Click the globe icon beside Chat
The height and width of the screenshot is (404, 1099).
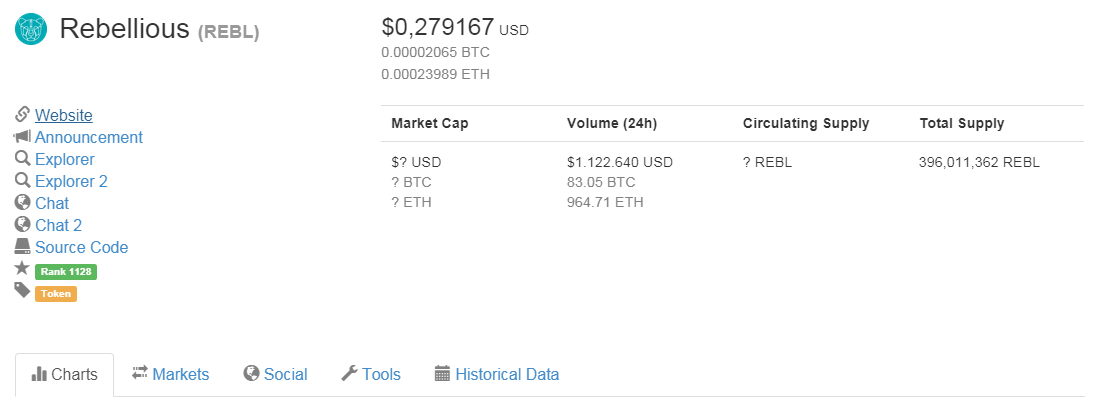click(x=22, y=203)
